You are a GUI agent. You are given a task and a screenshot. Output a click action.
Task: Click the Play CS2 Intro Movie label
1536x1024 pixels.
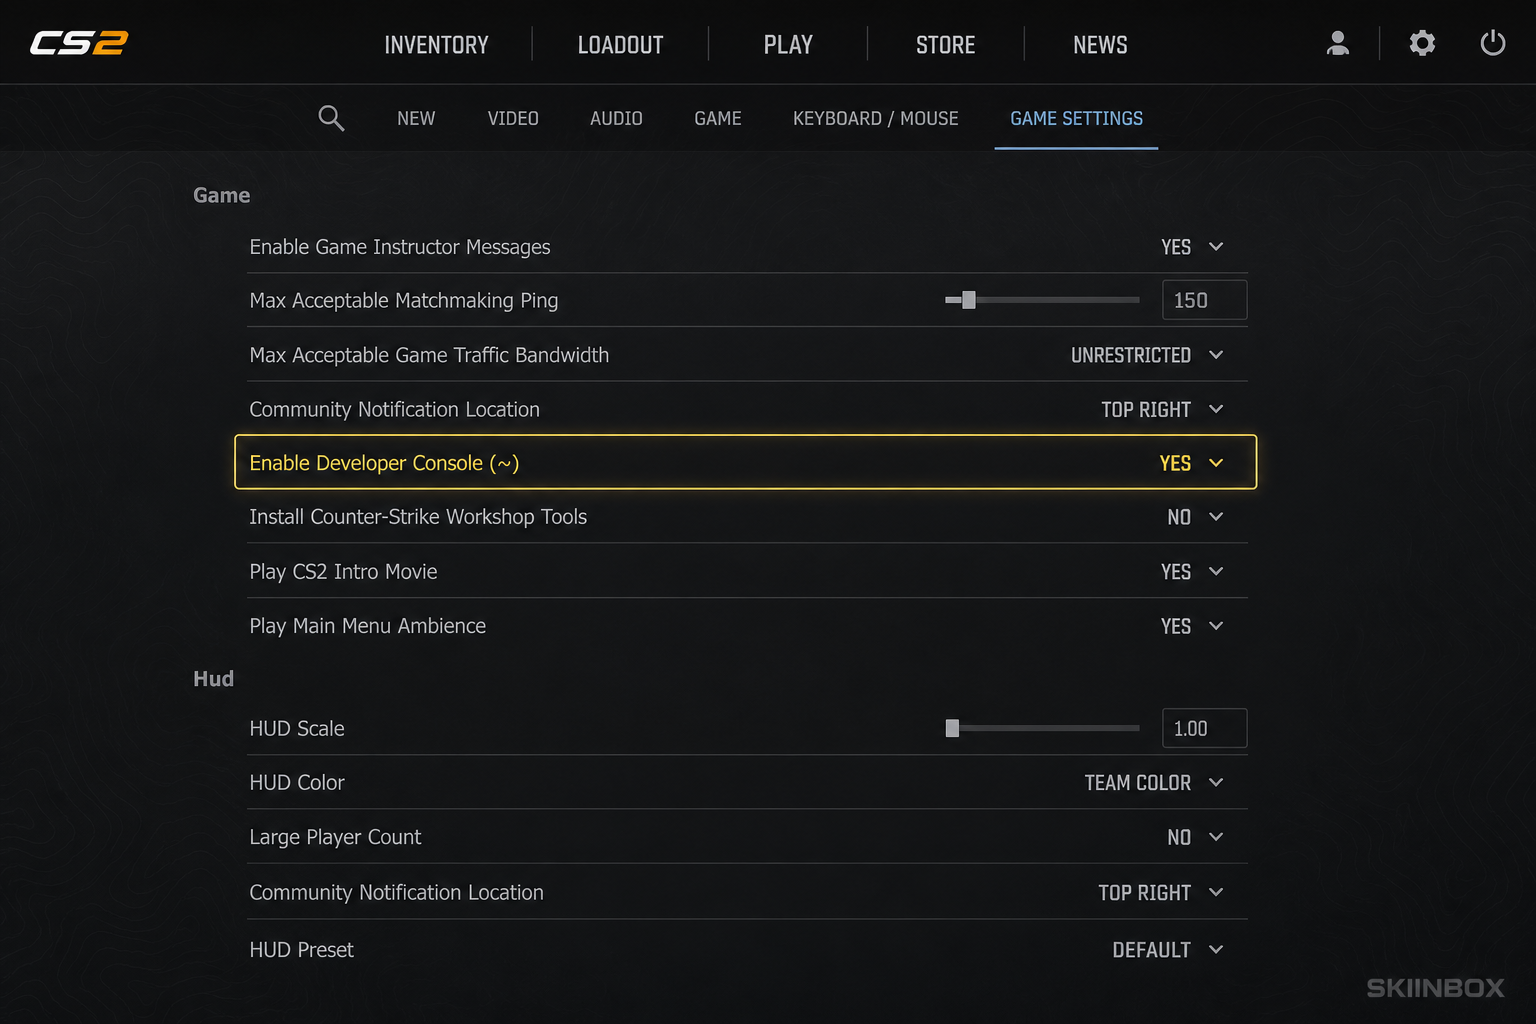click(343, 571)
